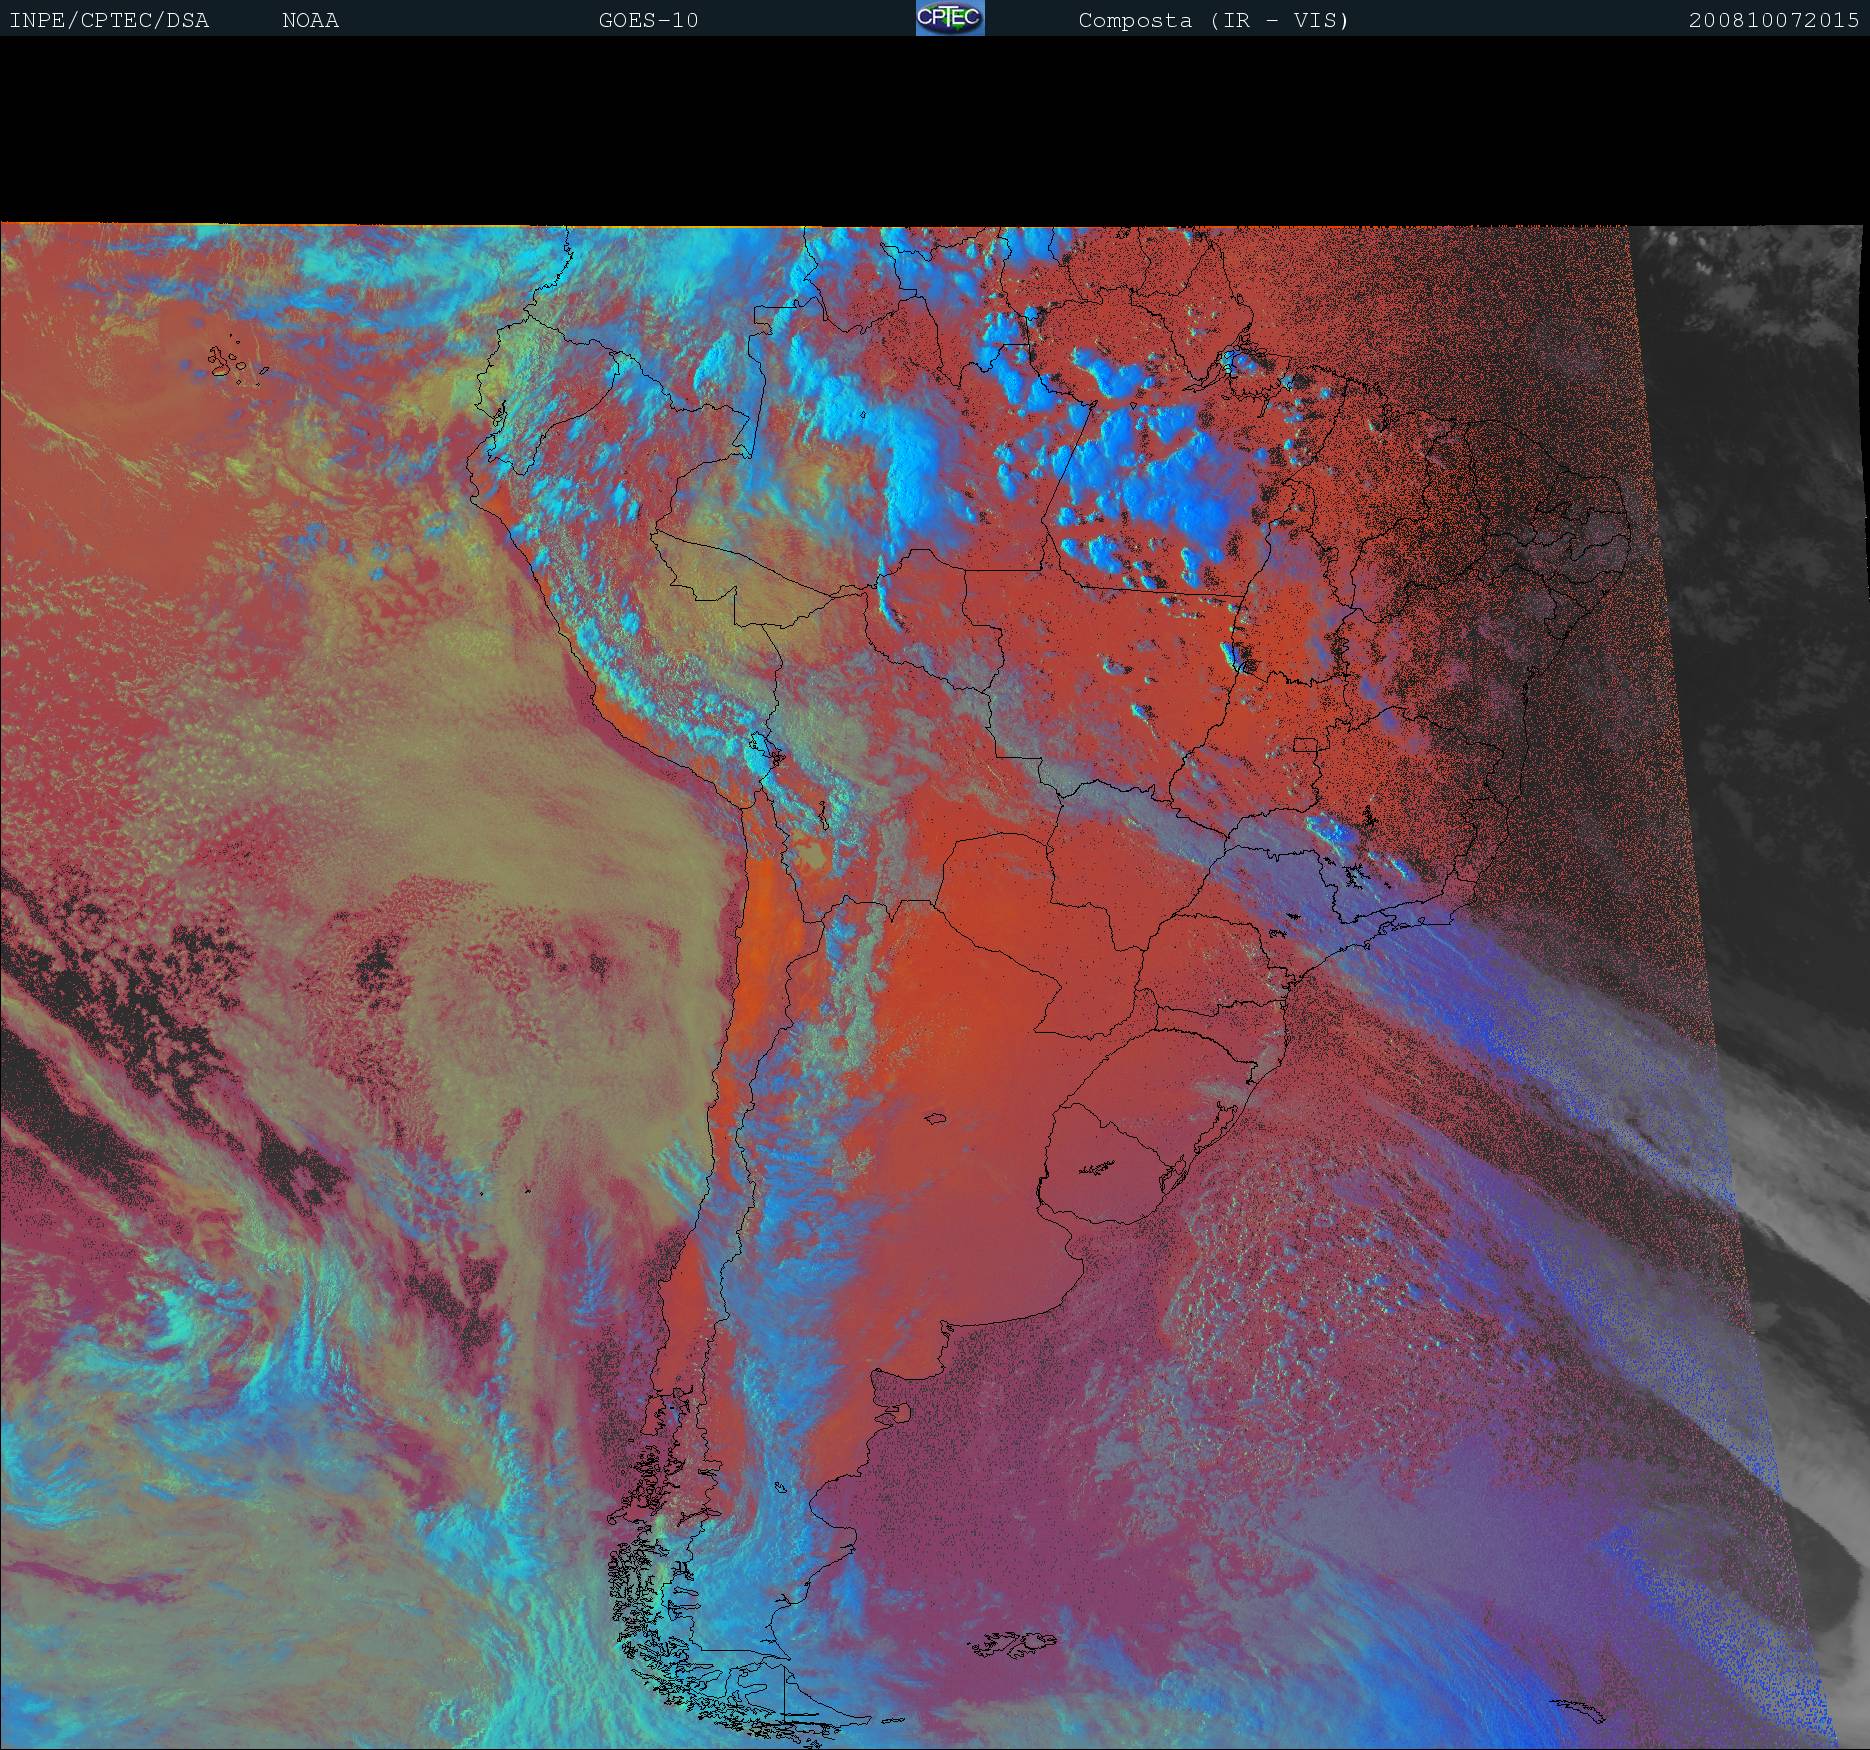Click the bright blue cloud cluster over northern Brazil

1150,470
